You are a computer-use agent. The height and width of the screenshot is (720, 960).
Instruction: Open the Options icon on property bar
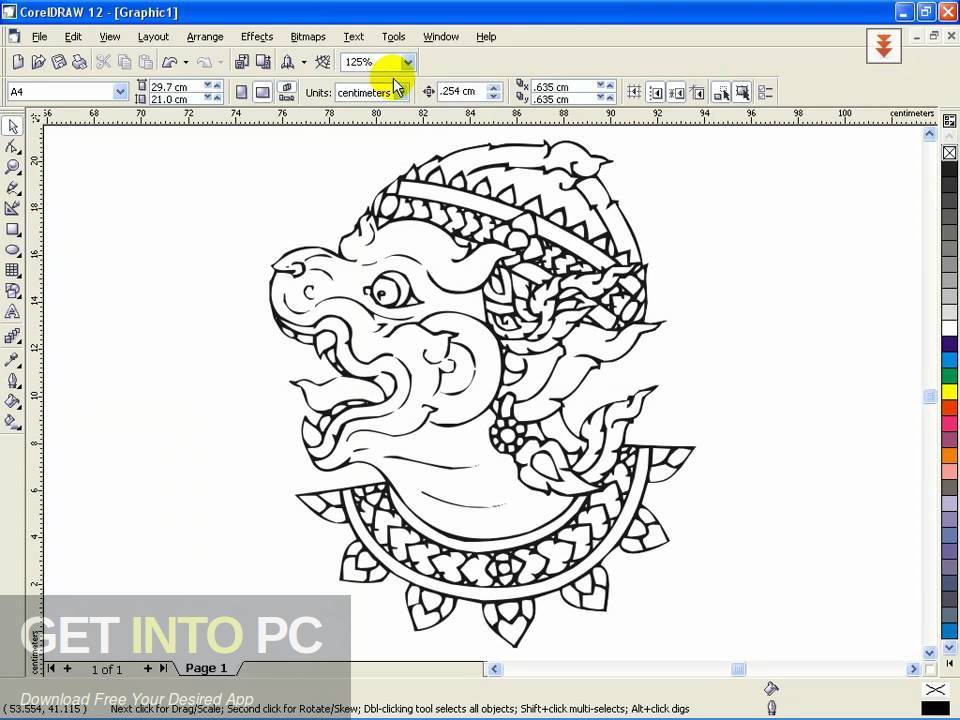766,92
